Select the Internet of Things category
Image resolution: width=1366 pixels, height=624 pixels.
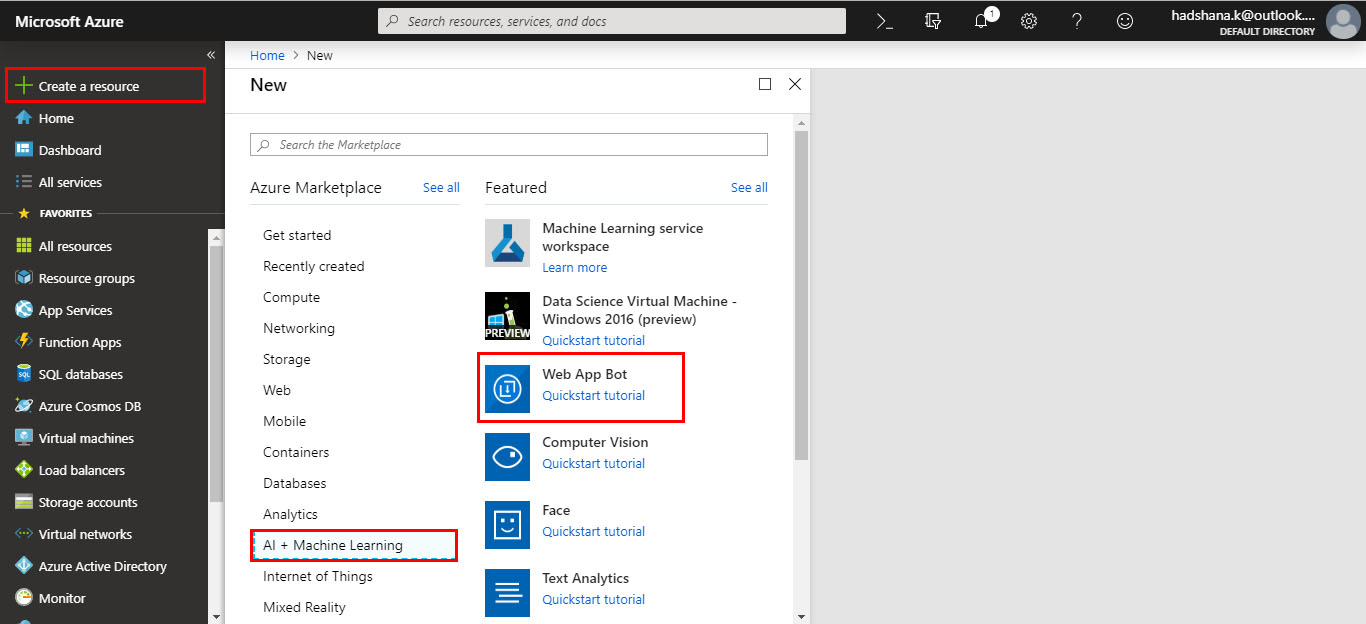coord(318,576)
